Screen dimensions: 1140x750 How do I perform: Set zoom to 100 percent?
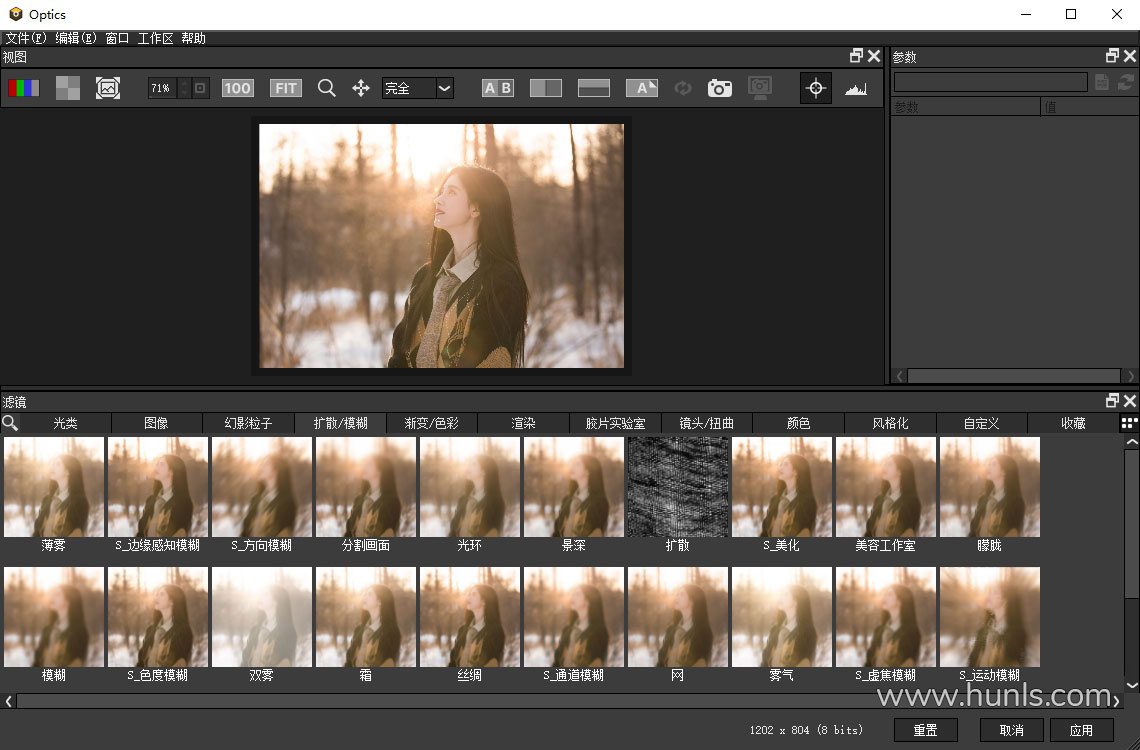(x=237, y=88)
